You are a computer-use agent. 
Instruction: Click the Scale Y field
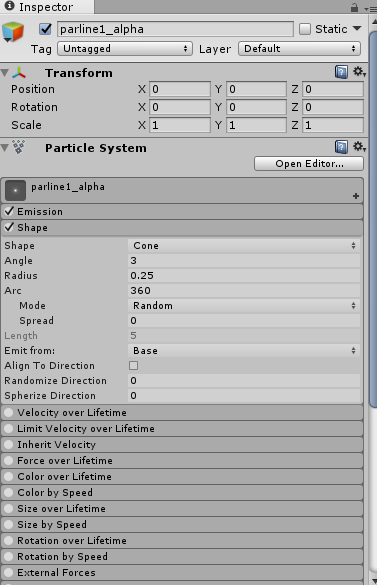pos(256,125)
